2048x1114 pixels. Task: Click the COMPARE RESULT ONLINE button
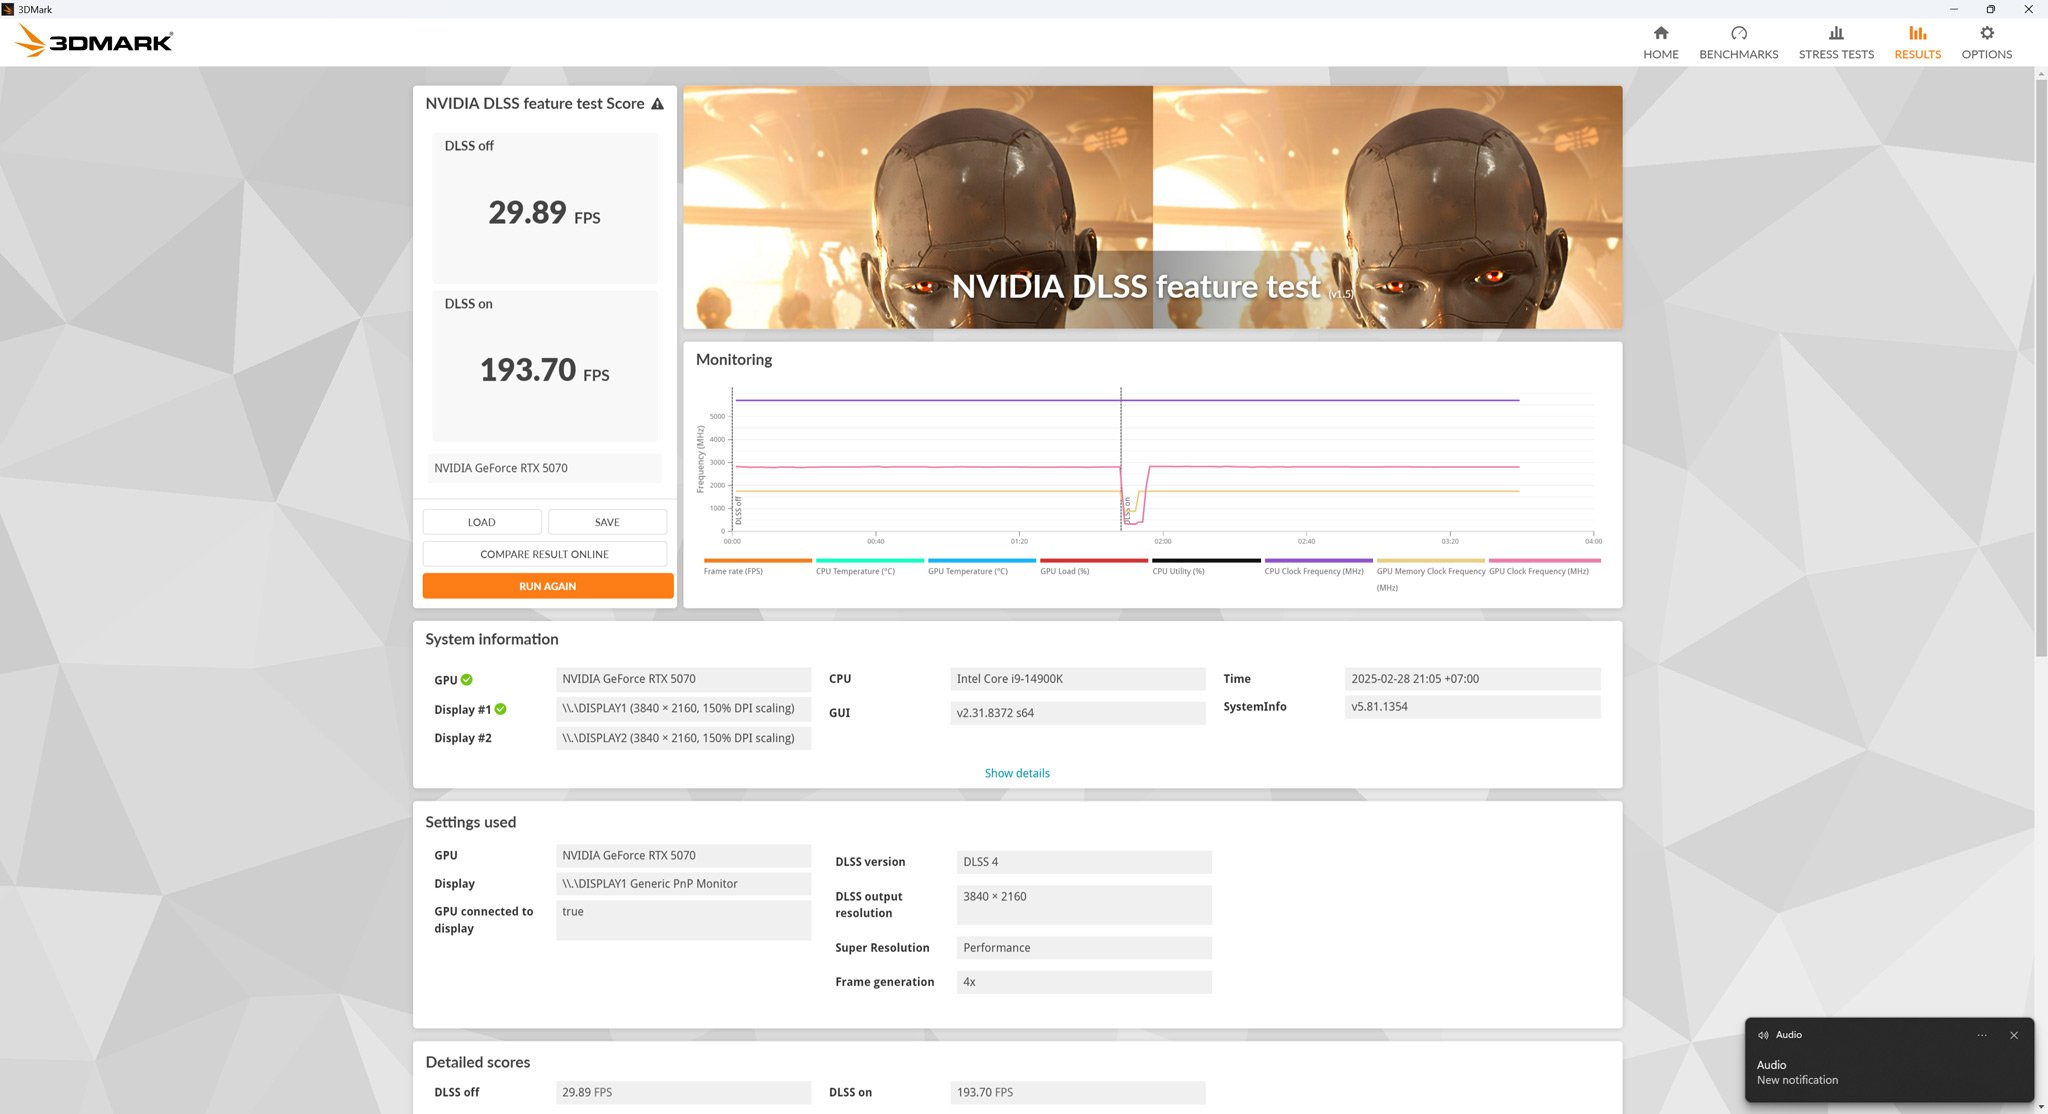coord(545,553)
